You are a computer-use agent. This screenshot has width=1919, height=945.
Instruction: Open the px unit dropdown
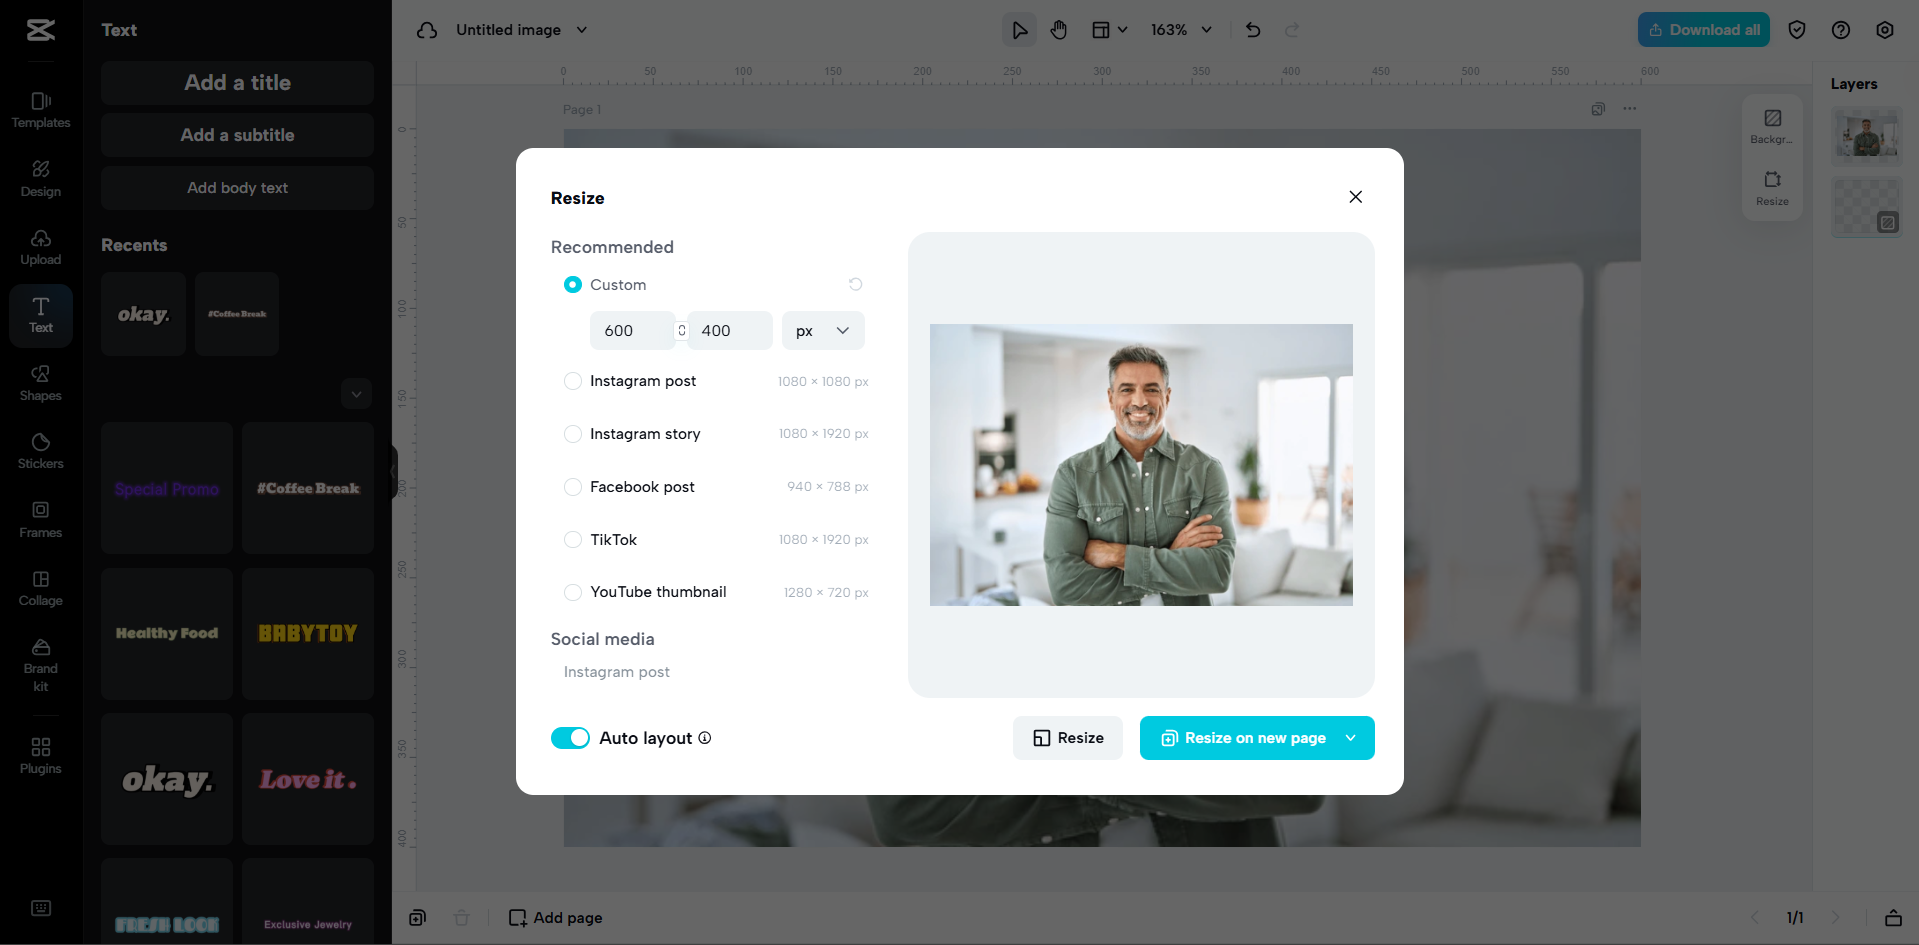click(822, 330)
